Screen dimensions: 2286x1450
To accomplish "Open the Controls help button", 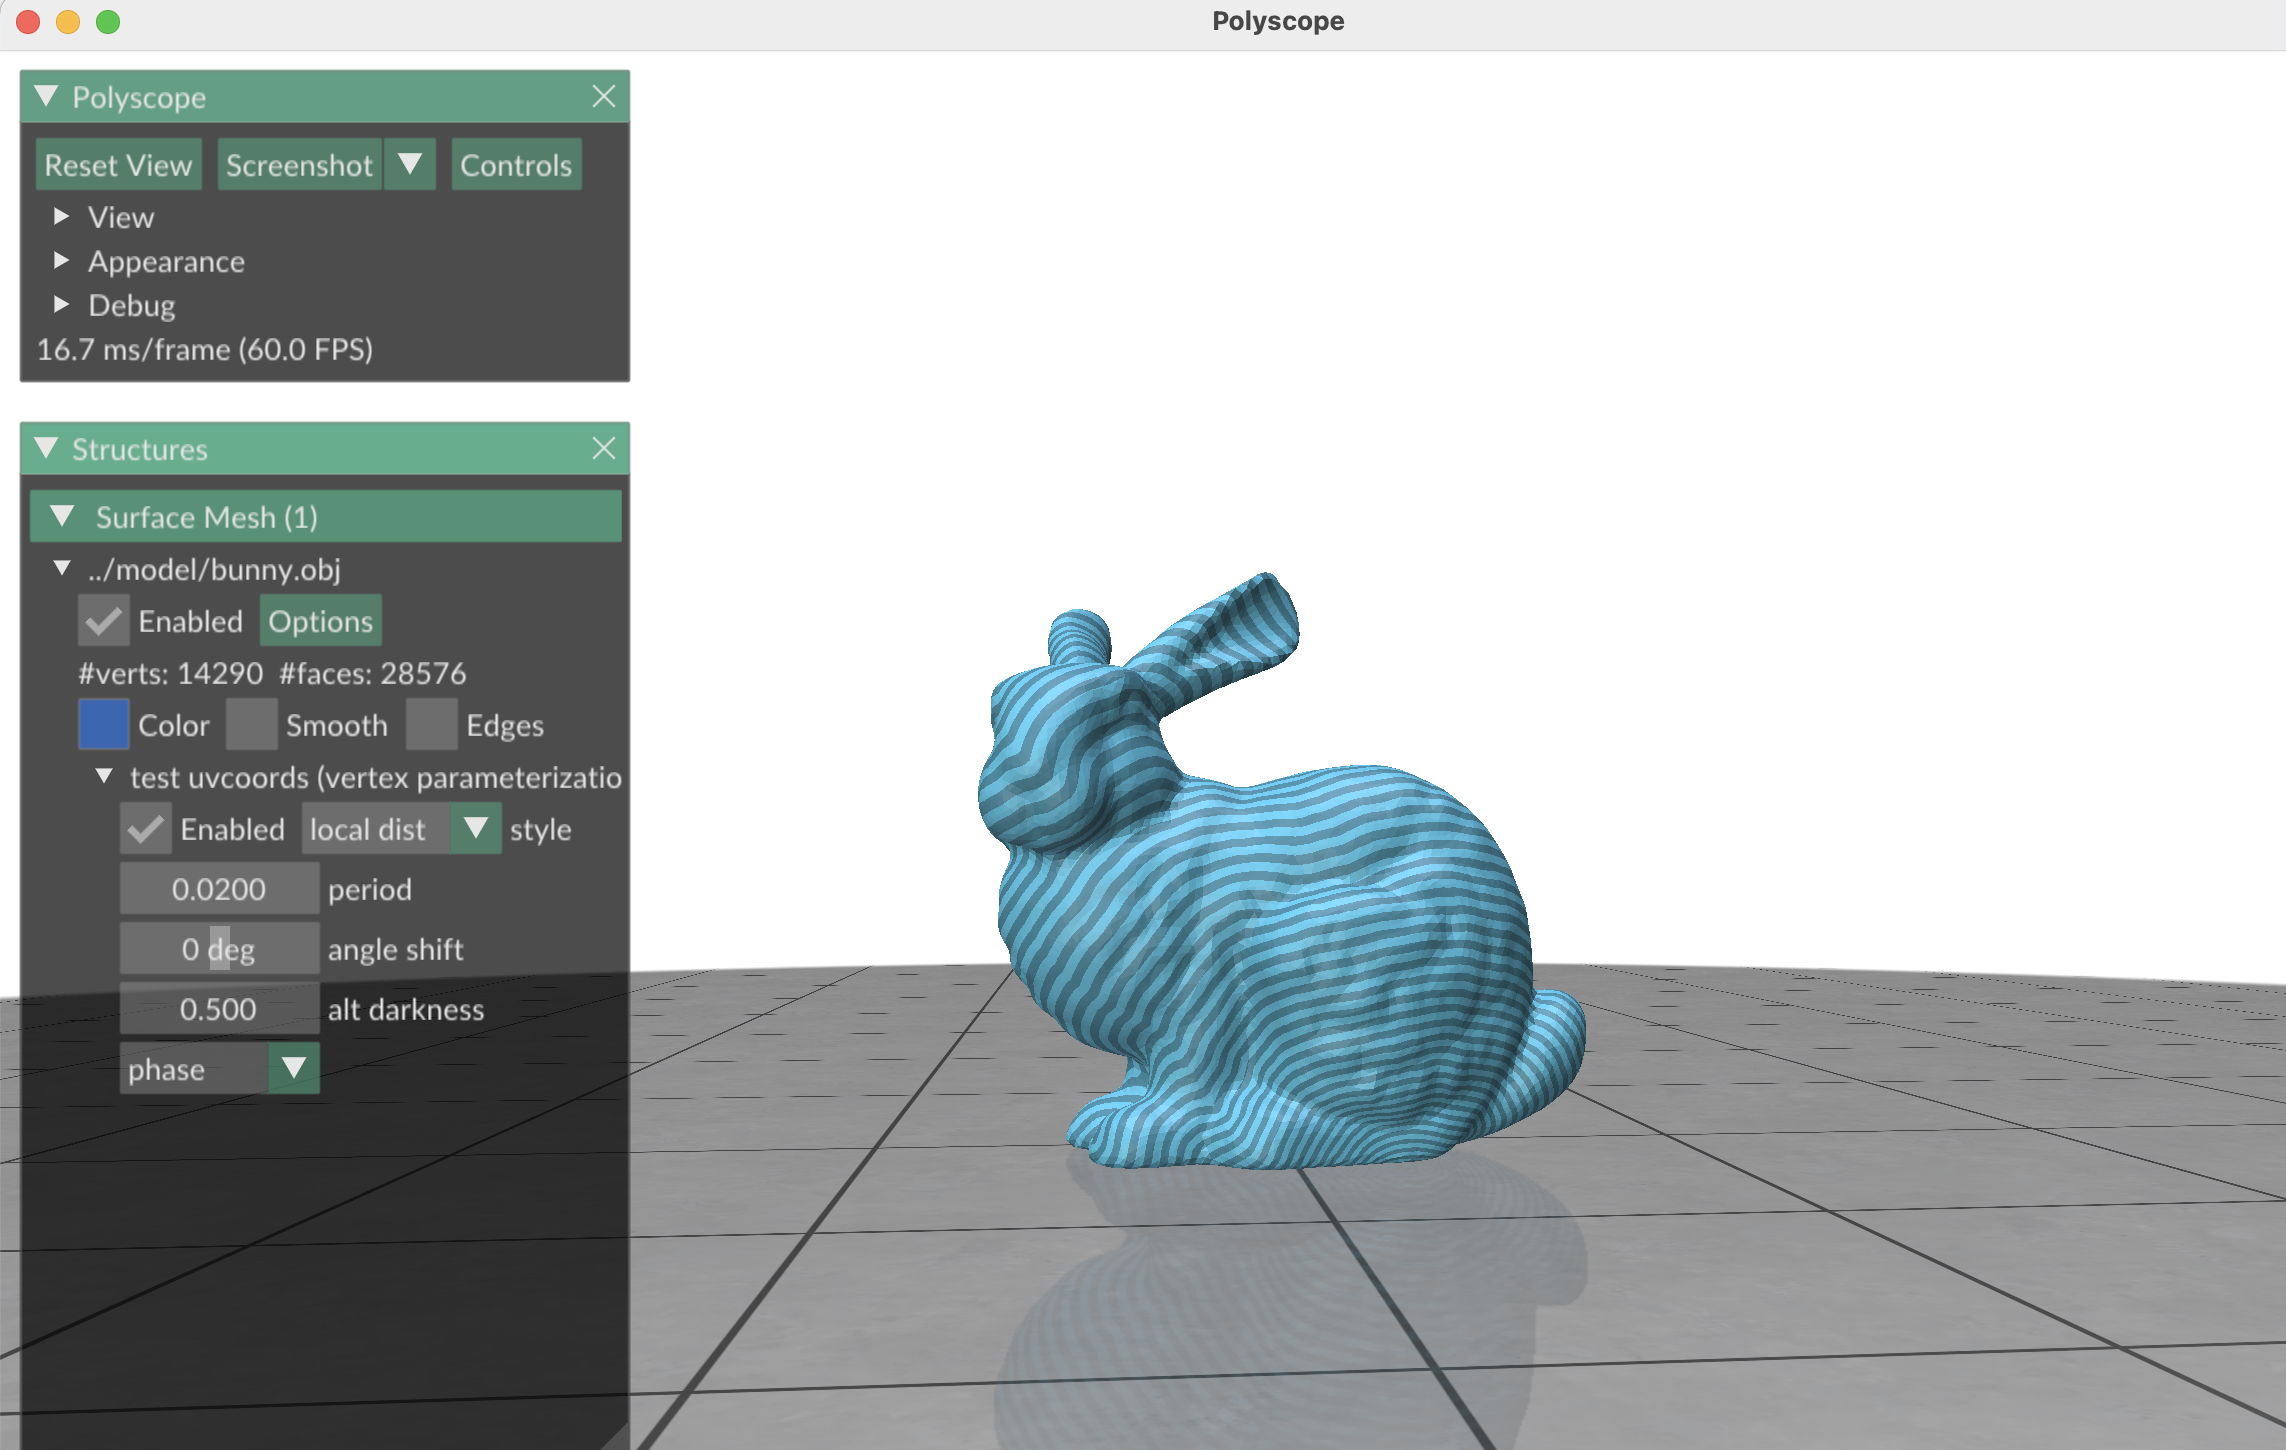I will pos(516,165).
